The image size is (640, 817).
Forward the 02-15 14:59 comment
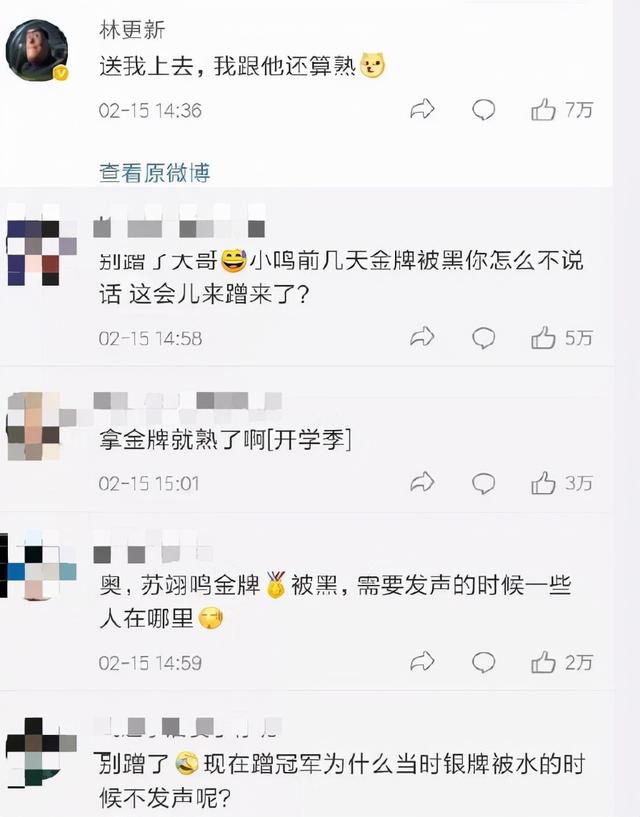click(422, 662)
